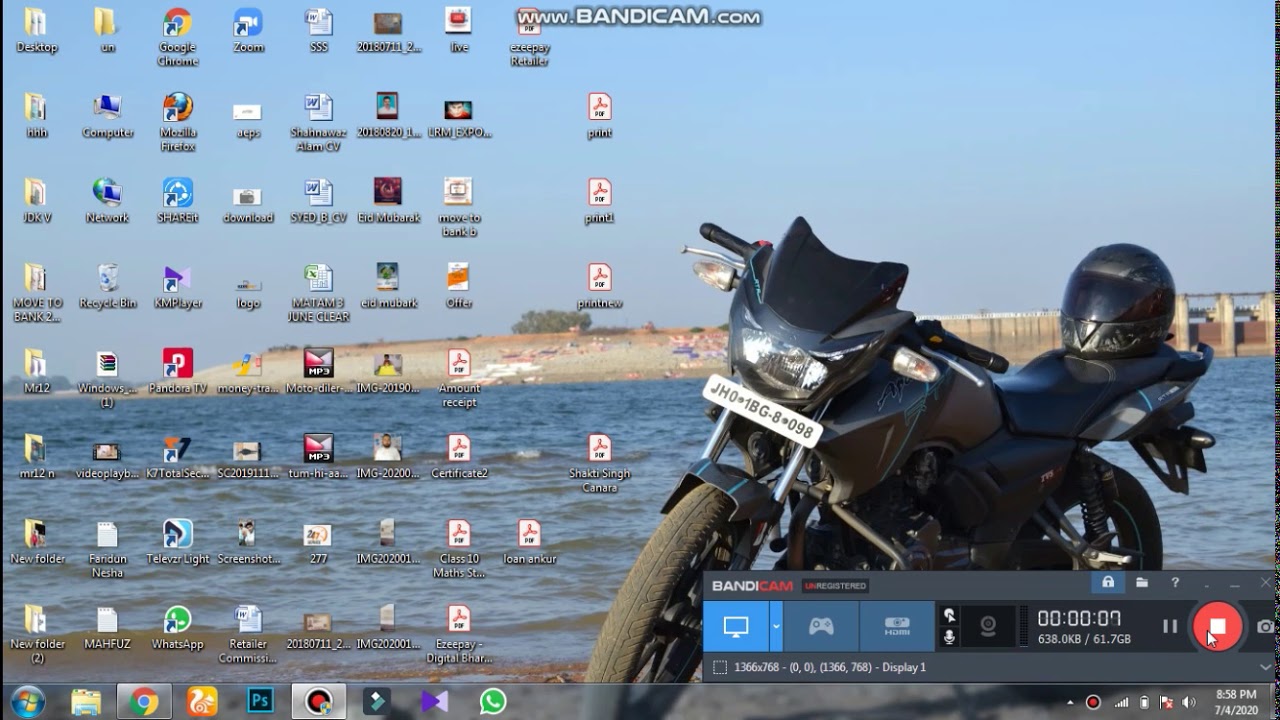Pause the Bandicam recording

[1170, 627]
